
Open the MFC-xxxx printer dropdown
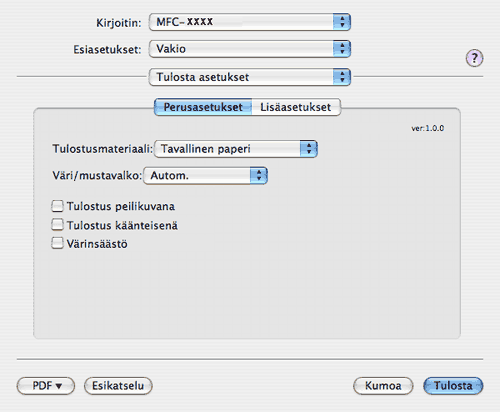(x=250, y=22)
